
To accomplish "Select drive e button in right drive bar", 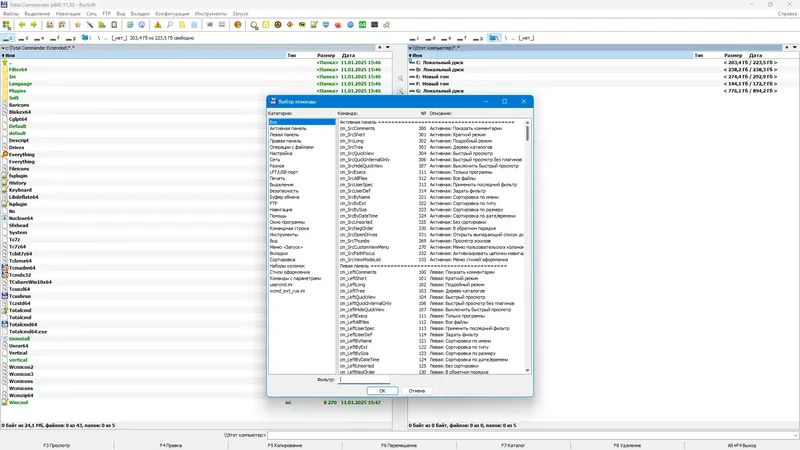I will point(446,38).
